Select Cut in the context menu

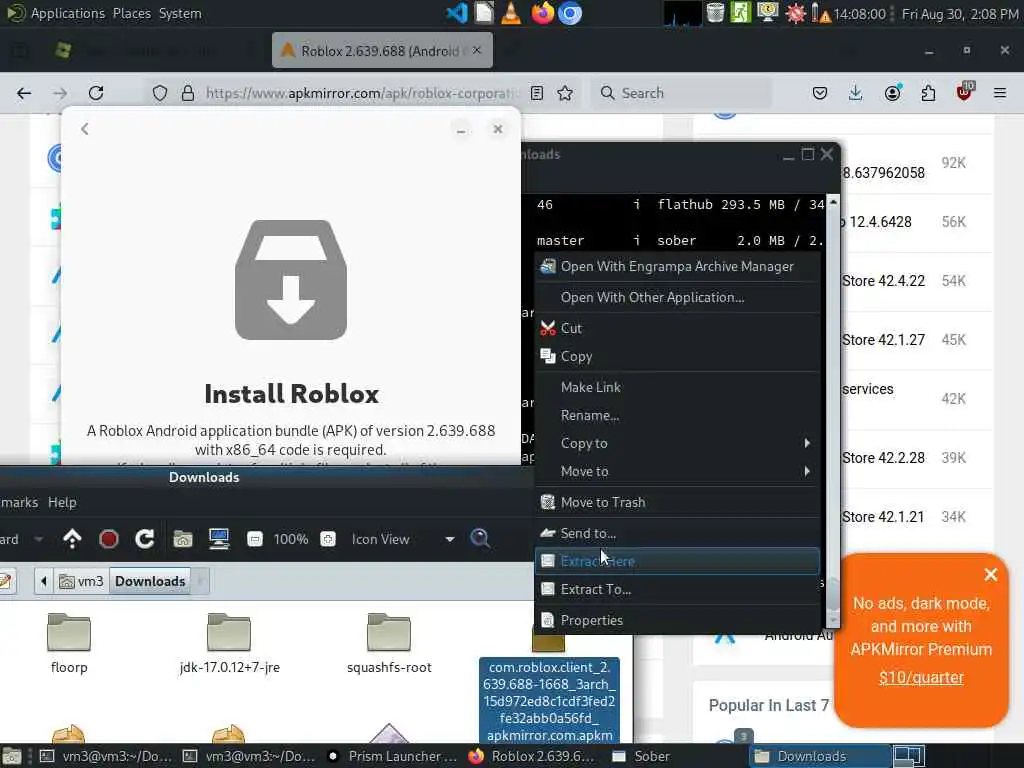click(677, 328)
